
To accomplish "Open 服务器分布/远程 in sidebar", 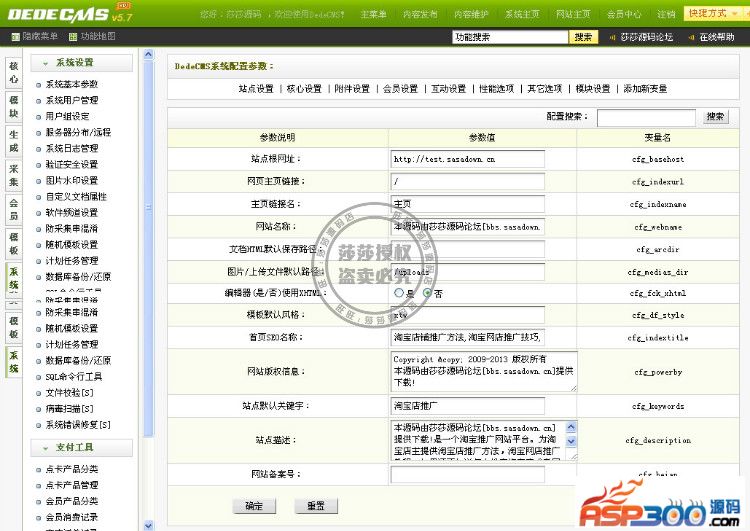I will pos(78,133).
